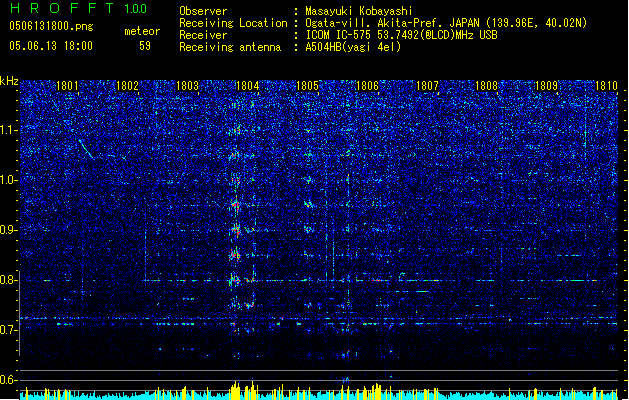The height and width of the screenshot is (400, 629).
Task: Click the 0.6 kHz axis label
Action: [9, 380]
